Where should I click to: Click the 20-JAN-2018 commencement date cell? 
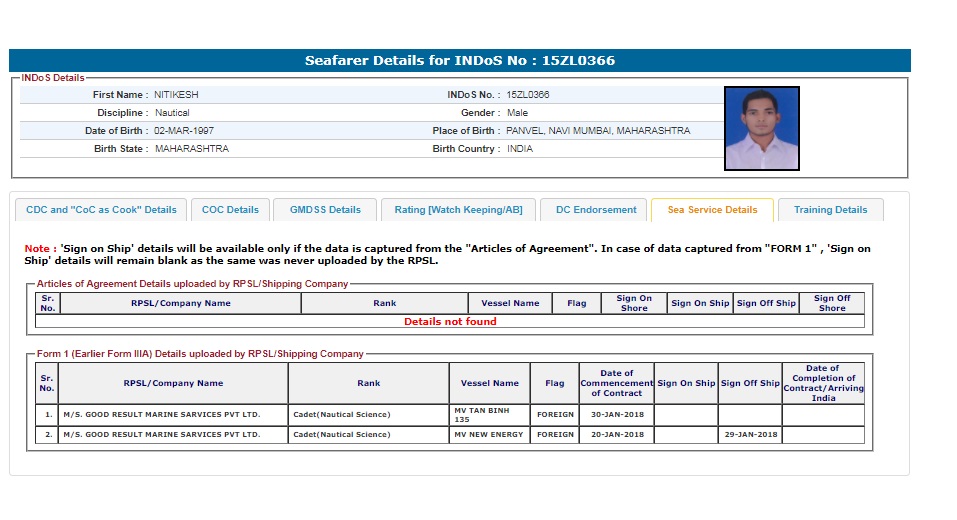click(616, 435)
